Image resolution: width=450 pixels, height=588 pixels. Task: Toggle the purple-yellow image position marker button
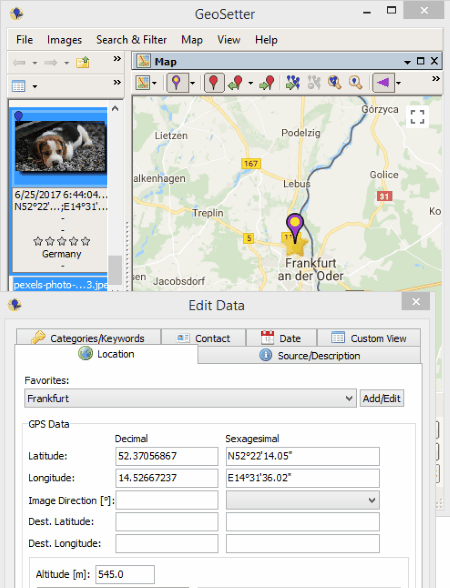pos(177,82)
